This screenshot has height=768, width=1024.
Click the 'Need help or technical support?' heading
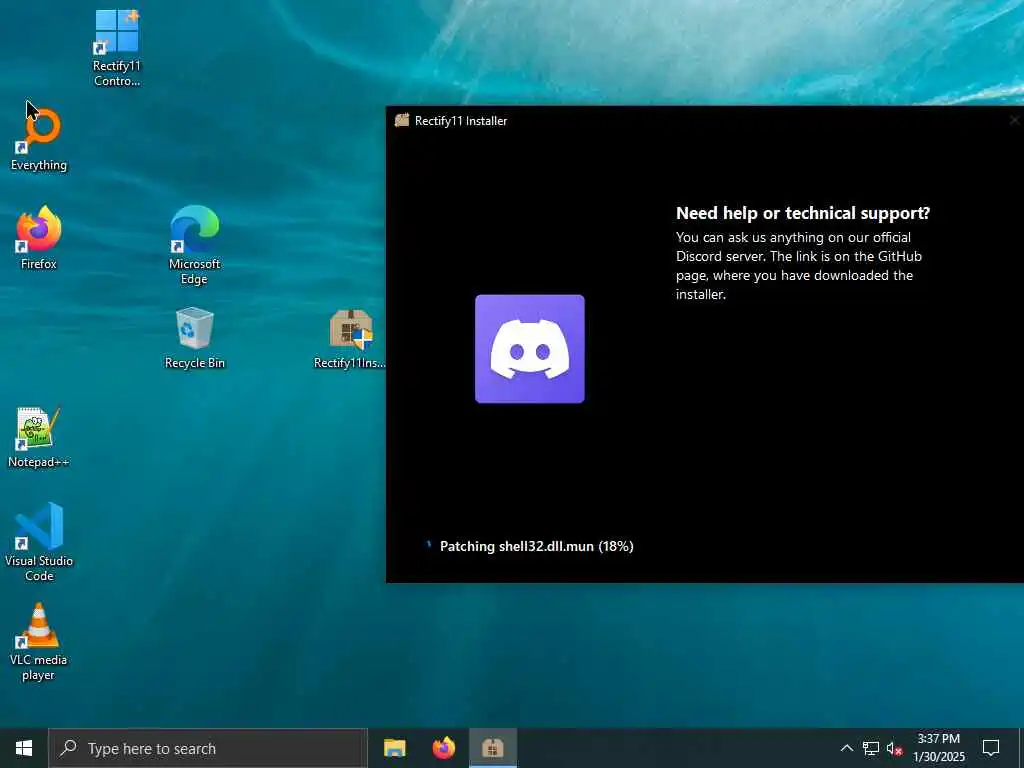tap(803, 213)
